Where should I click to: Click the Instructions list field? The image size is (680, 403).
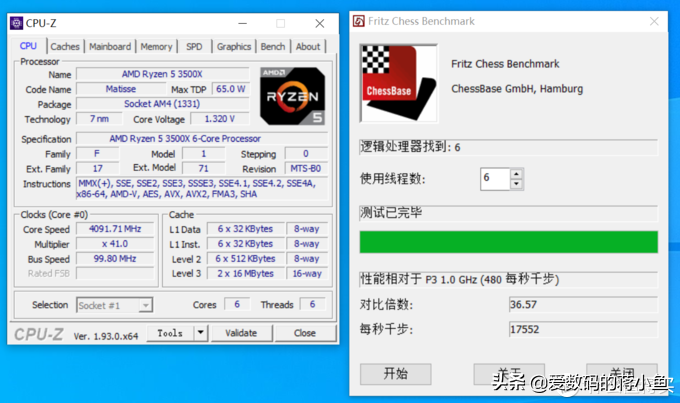(x=202, y=189)
